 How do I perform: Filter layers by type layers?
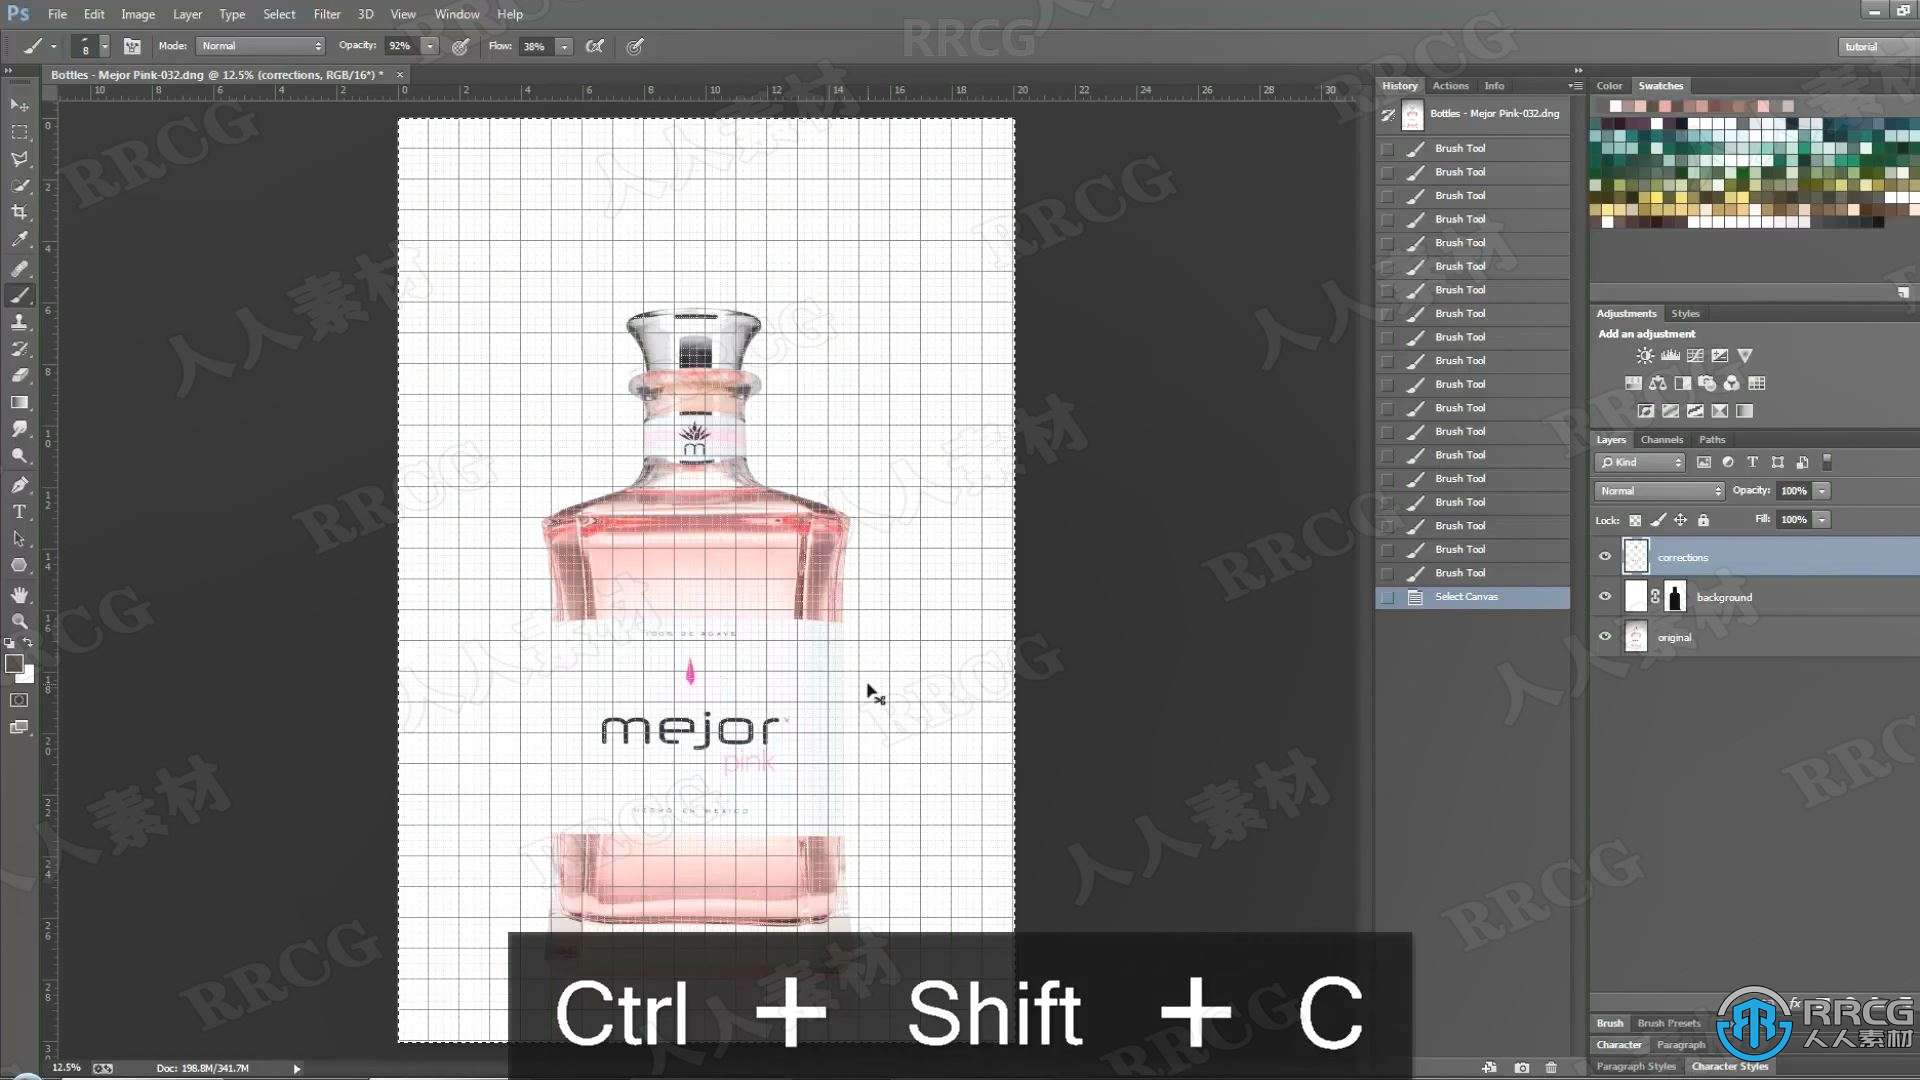click(x=1752, y=462)
